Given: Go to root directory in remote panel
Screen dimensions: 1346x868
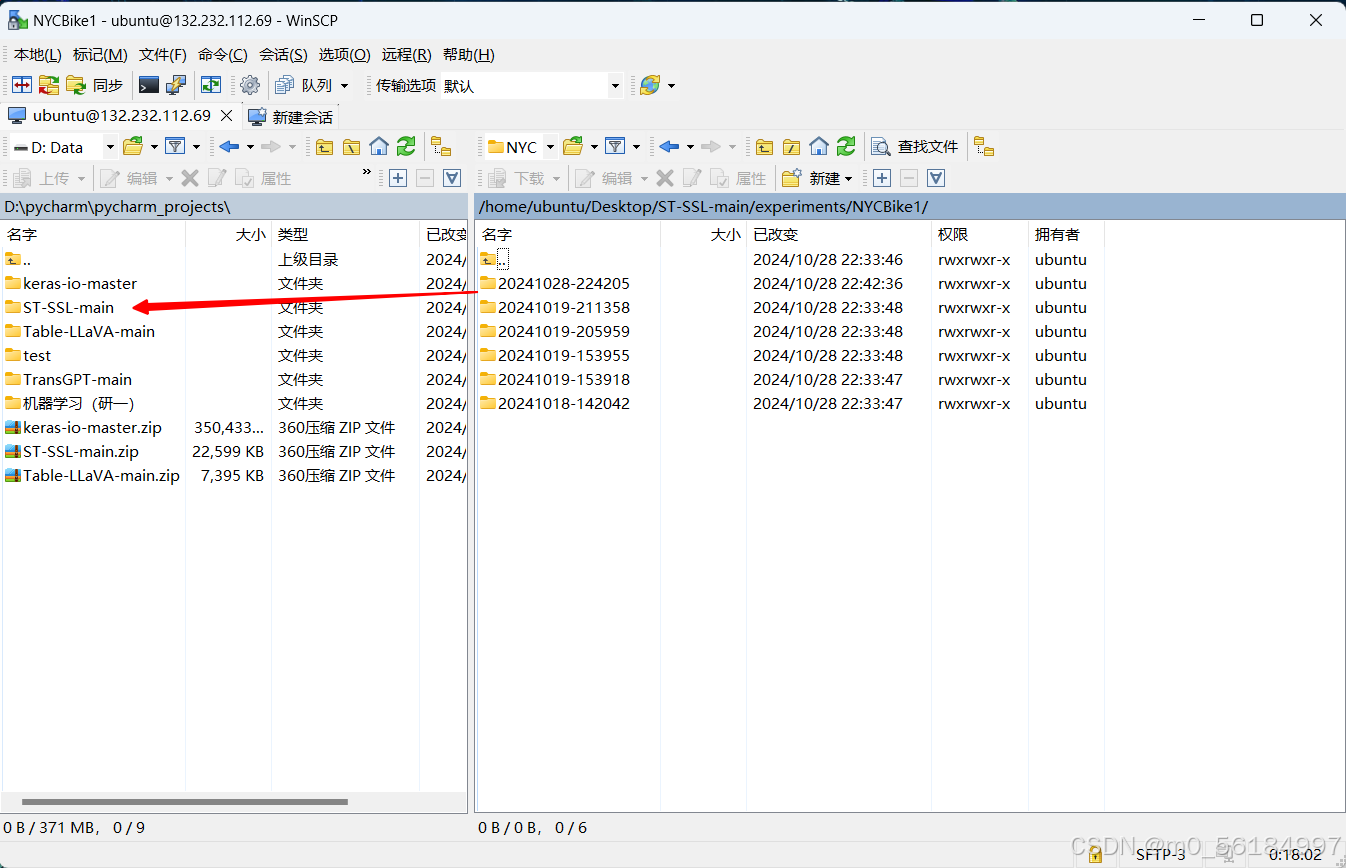Looking at the screenshot, I should click(x=792, y=147).
